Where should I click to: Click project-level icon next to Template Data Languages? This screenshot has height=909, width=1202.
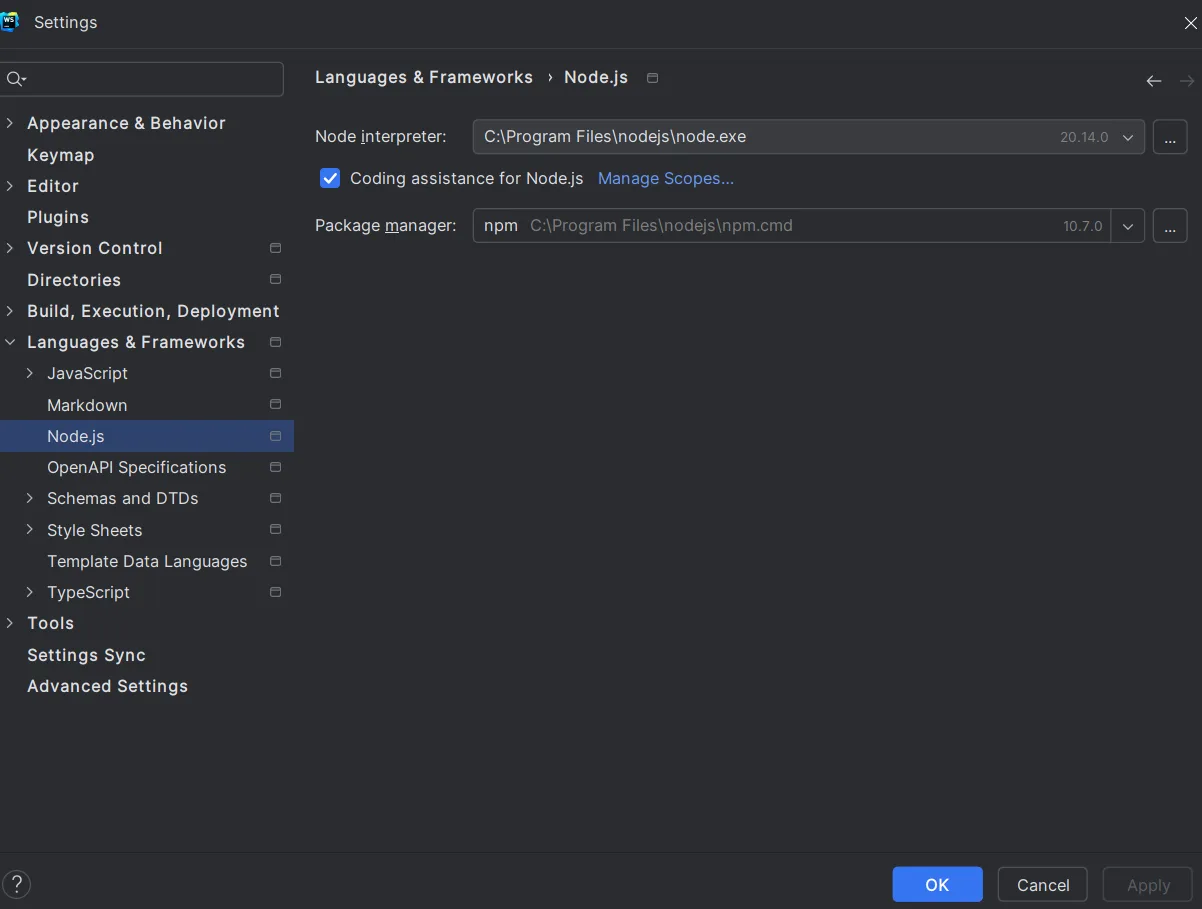[276, 561]
